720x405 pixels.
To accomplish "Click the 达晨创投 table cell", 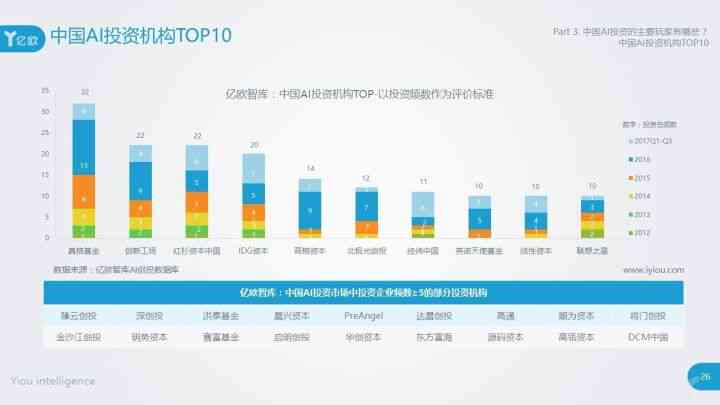I will (x=434, y=316).
